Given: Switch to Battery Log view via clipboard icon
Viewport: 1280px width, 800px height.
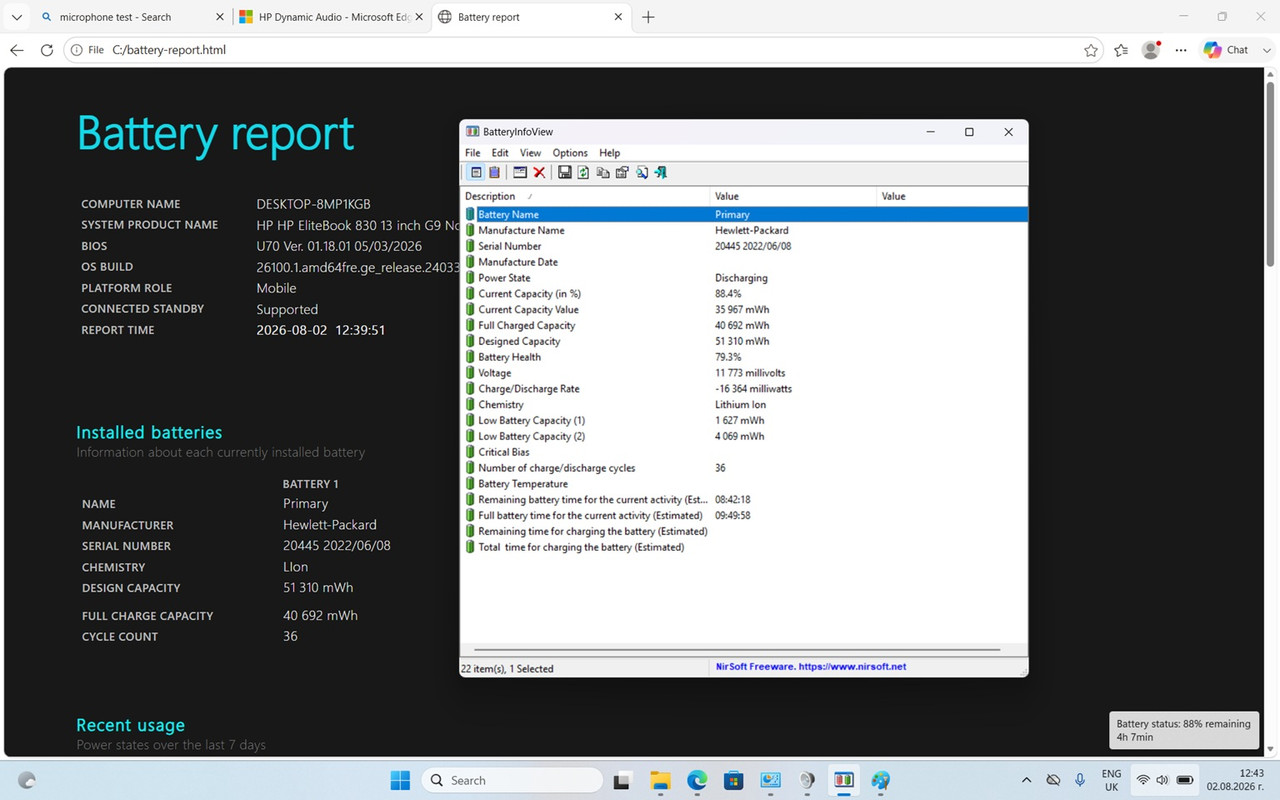Looking at the screenshot, I should point(494,173).
